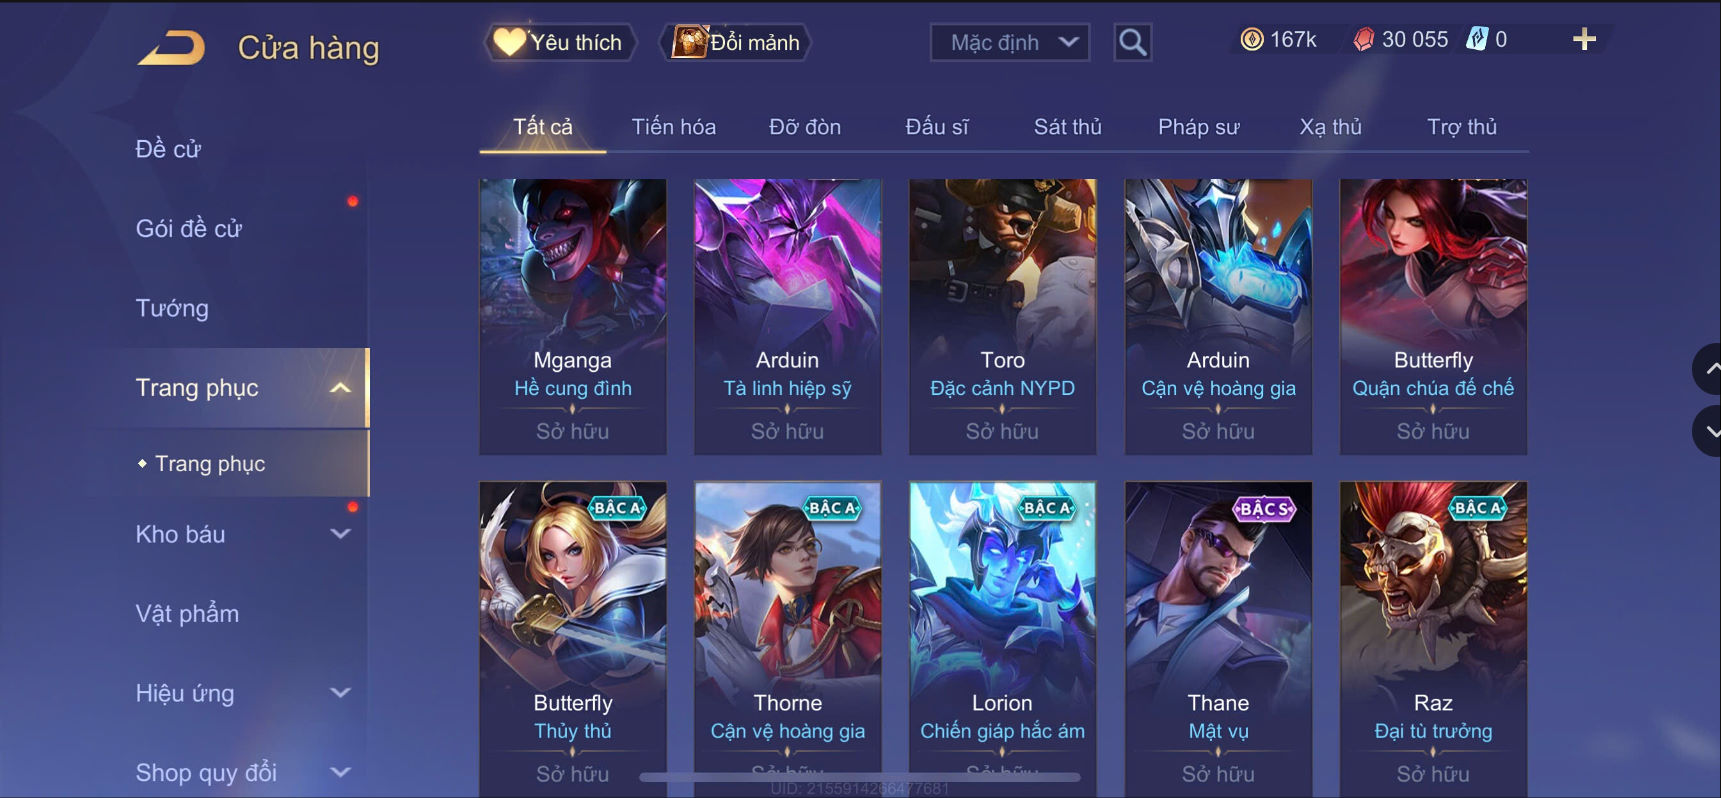The height and width of the screenshot is (798, 1721).
Task: Click the gold coin balance icon
Action: click(x=1252, y=39)
